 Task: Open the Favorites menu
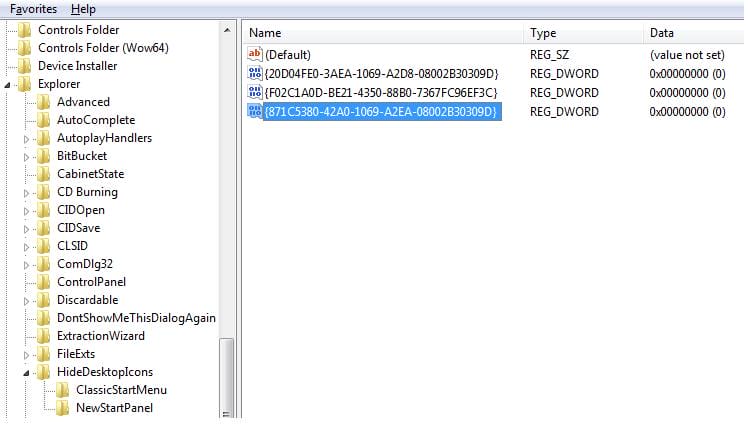coord(34,9)
